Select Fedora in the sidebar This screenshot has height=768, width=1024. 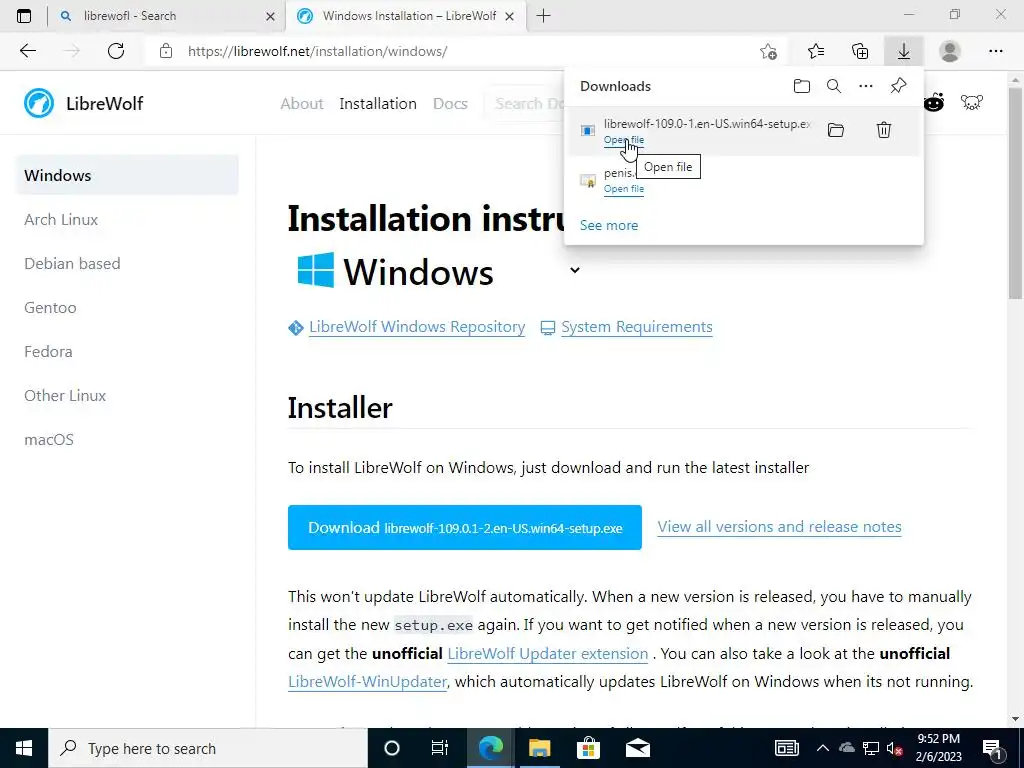(x=48, y=351)
